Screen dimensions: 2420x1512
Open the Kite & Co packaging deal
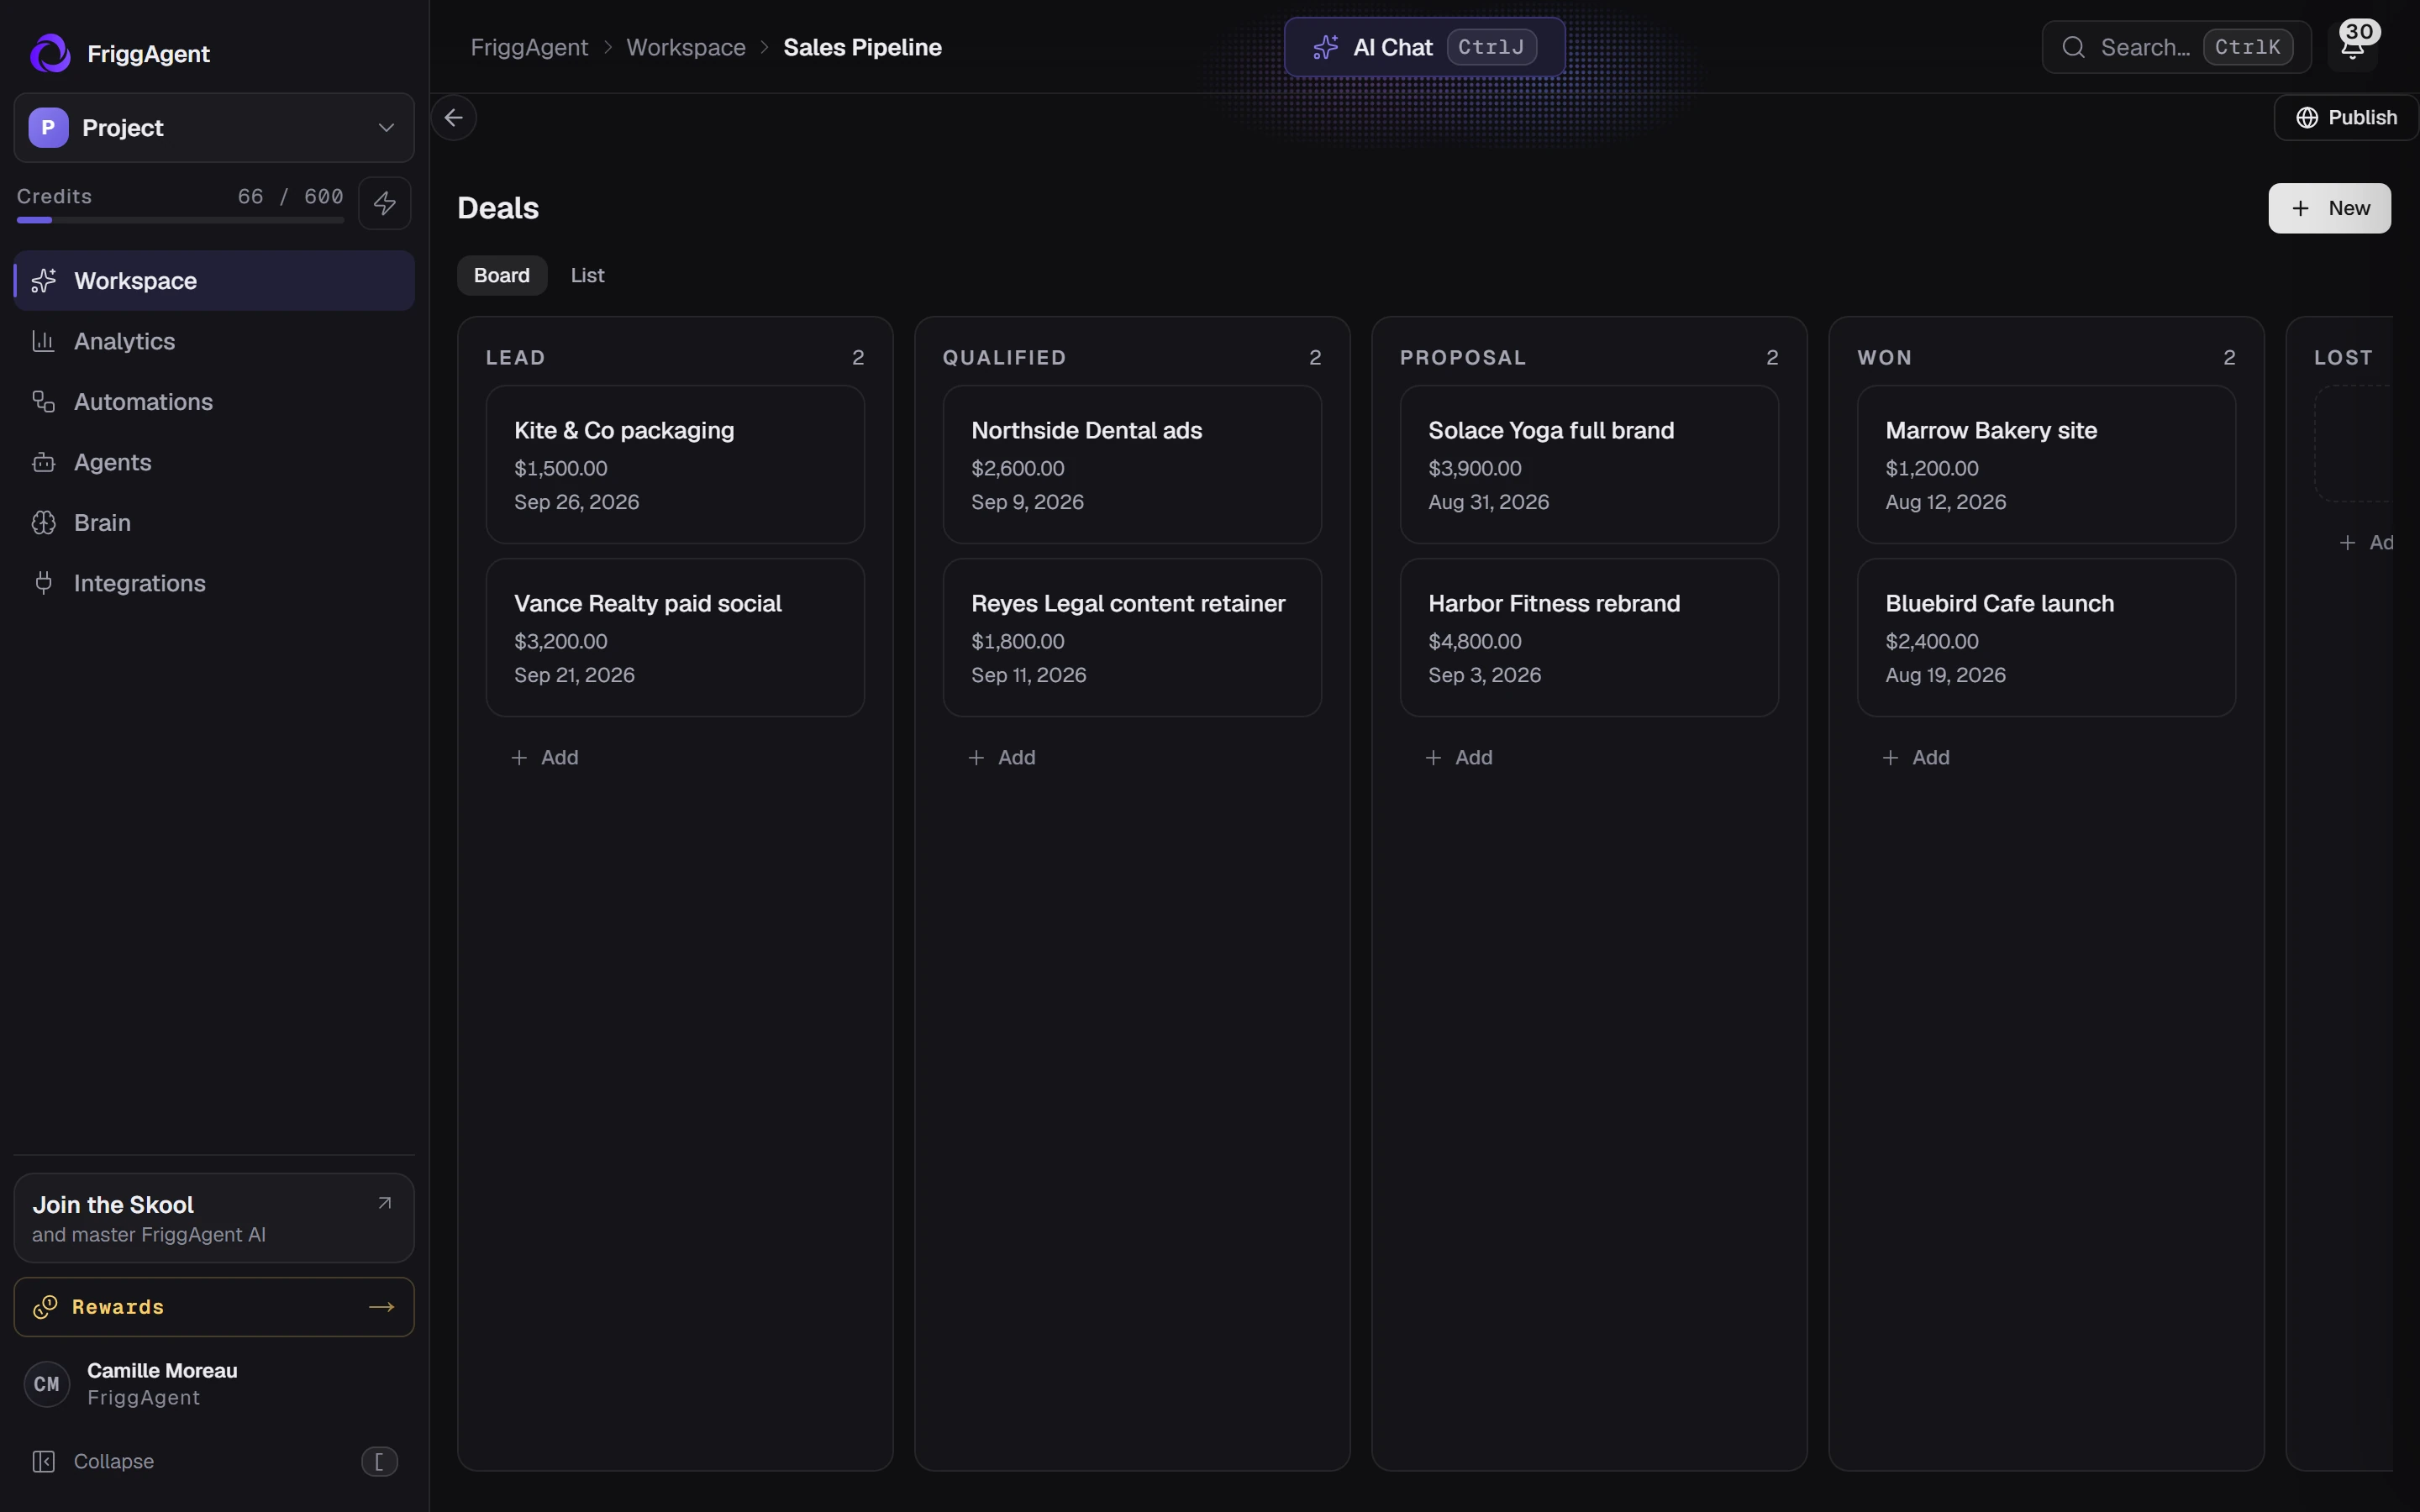click(x=675, y=465)
